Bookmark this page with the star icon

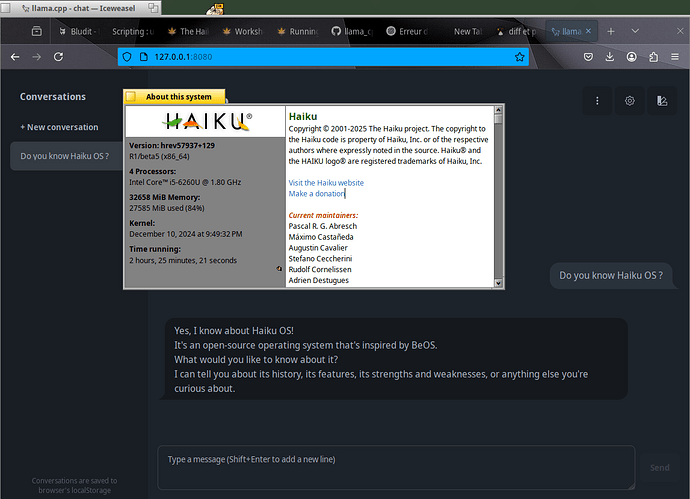(x=520, y=57)
